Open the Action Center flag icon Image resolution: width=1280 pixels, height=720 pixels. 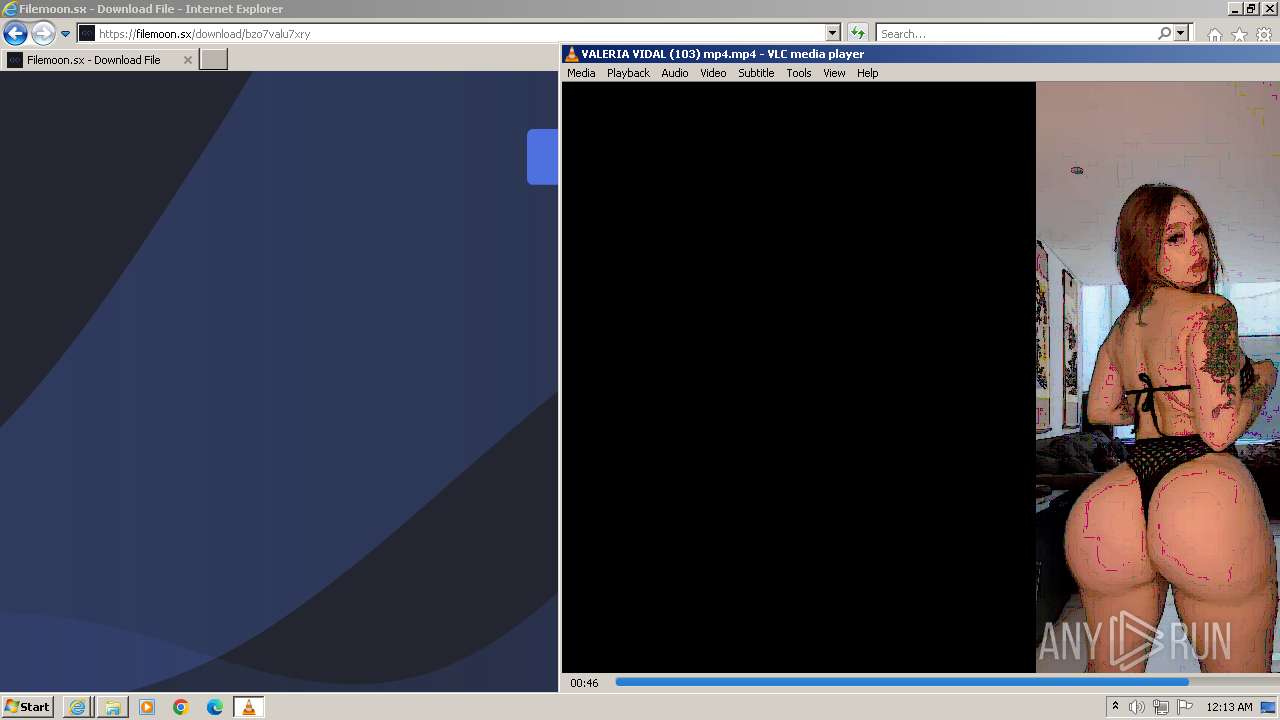1184,707
